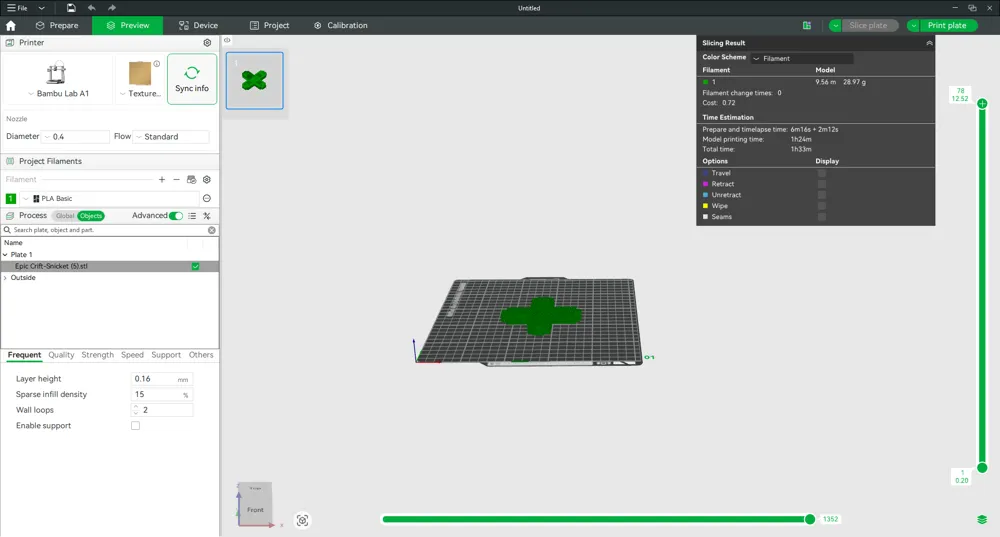Viewport: 1000px width, 537px height.
Task: Click the Sync info button
Action: (192, 79)
